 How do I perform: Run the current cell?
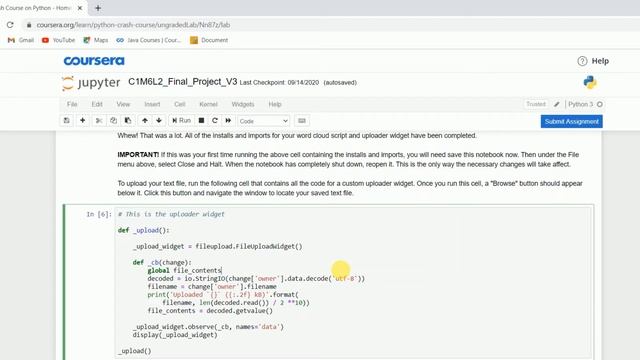(x=181, y=121)
